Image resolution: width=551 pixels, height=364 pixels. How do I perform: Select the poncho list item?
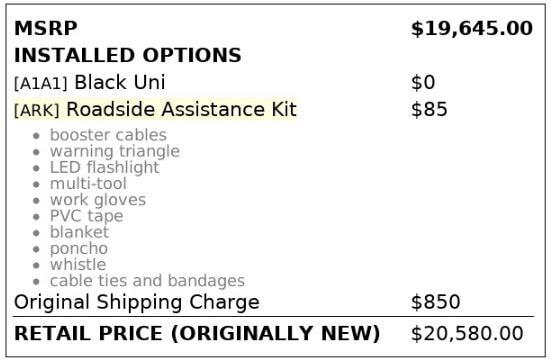(x=79, y=249)
